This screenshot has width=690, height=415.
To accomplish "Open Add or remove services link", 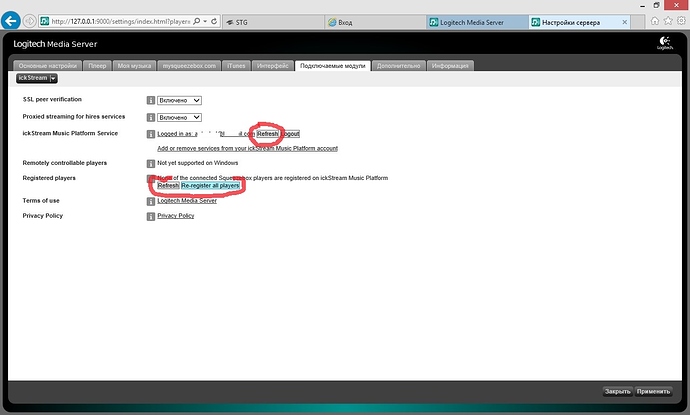I will (247, 148).
